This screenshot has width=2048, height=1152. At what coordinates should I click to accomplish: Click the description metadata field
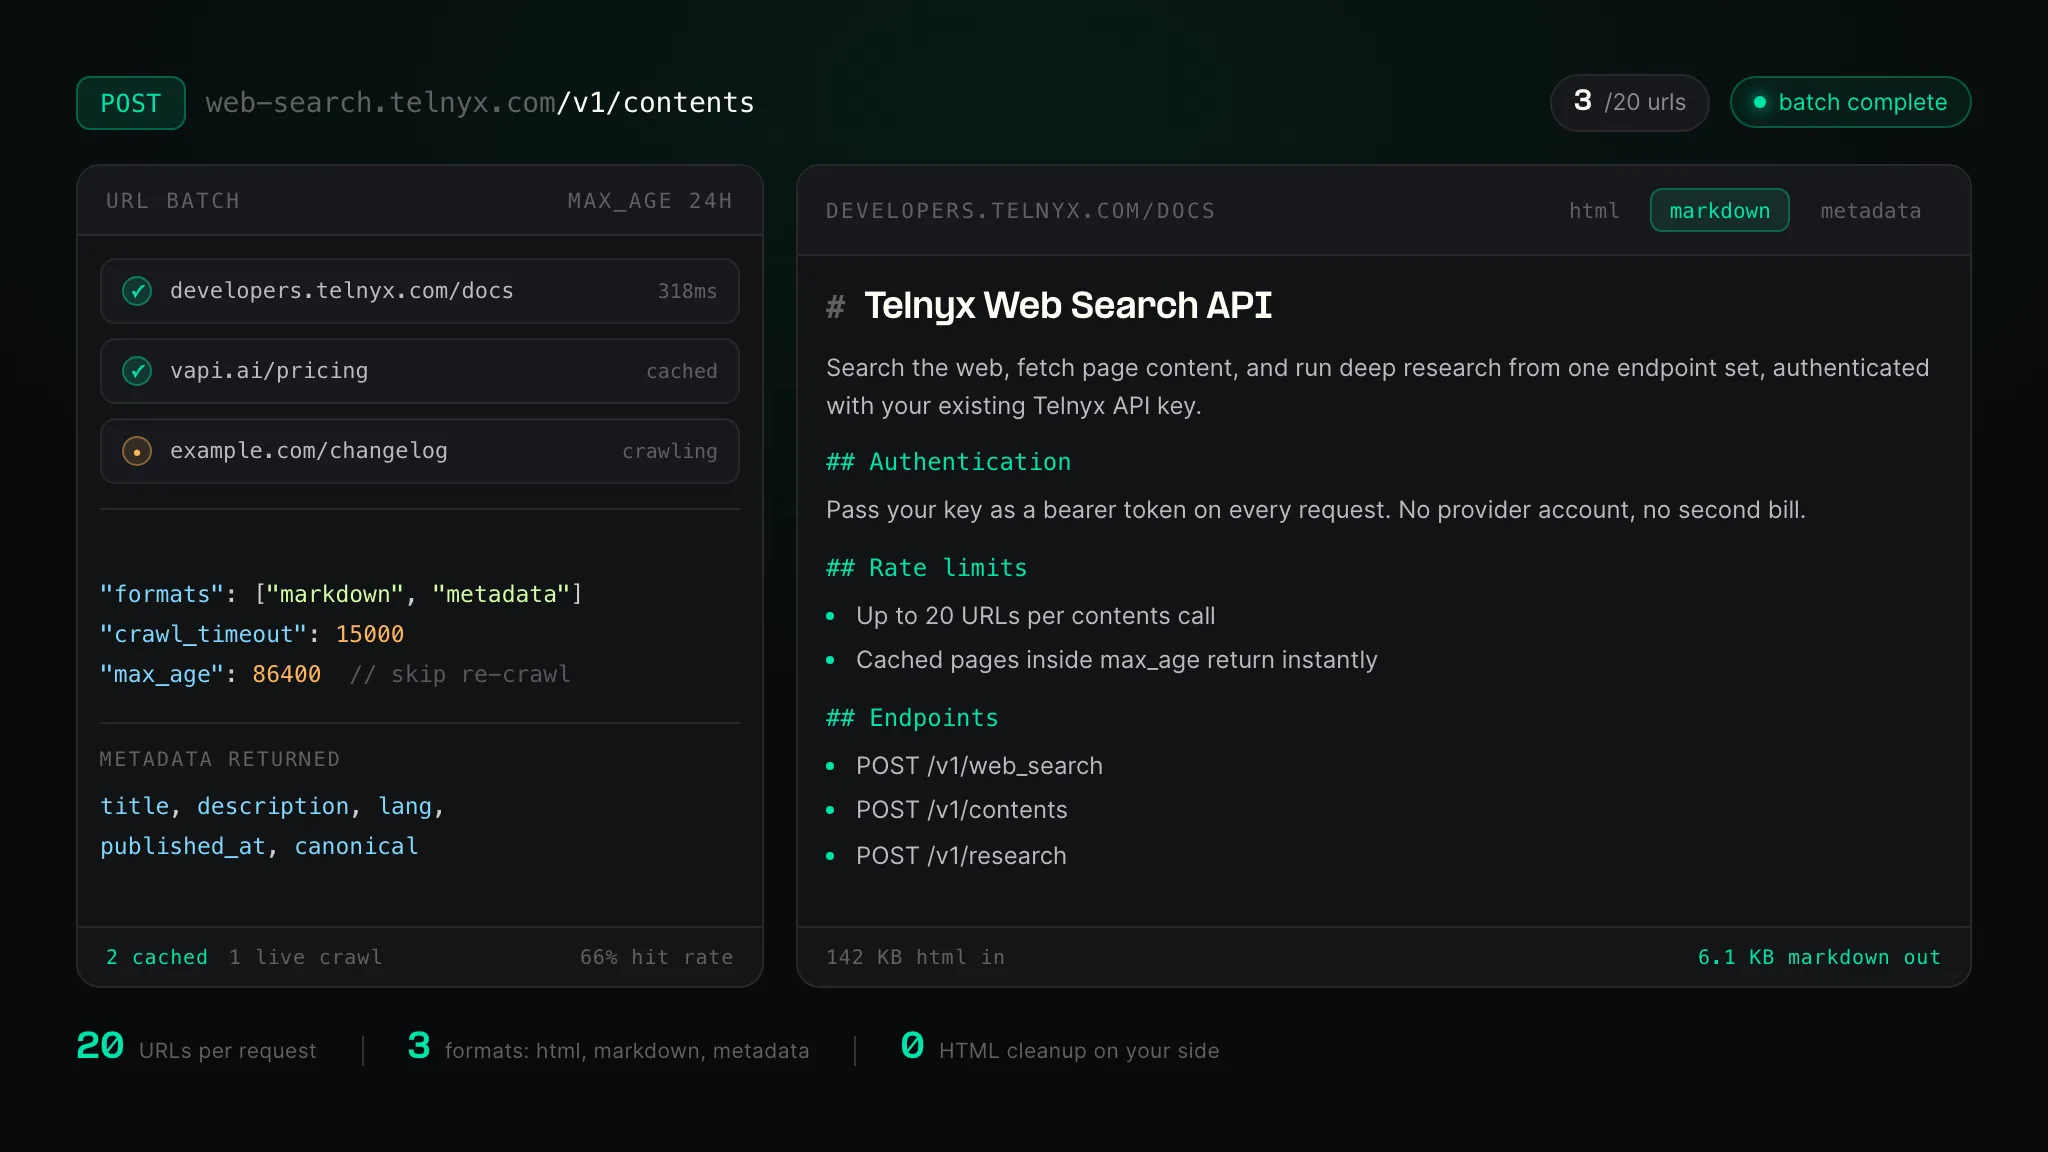(x=273, y=806)
